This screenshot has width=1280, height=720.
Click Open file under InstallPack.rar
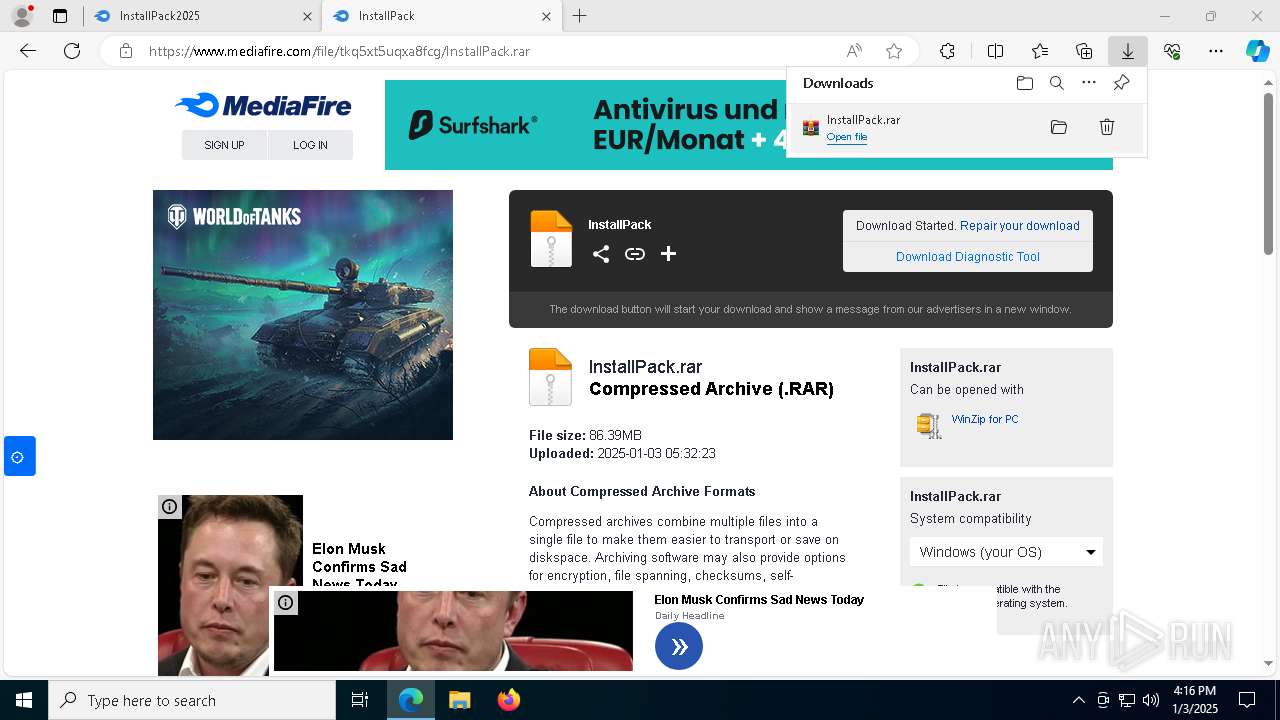tap(847, 137)
